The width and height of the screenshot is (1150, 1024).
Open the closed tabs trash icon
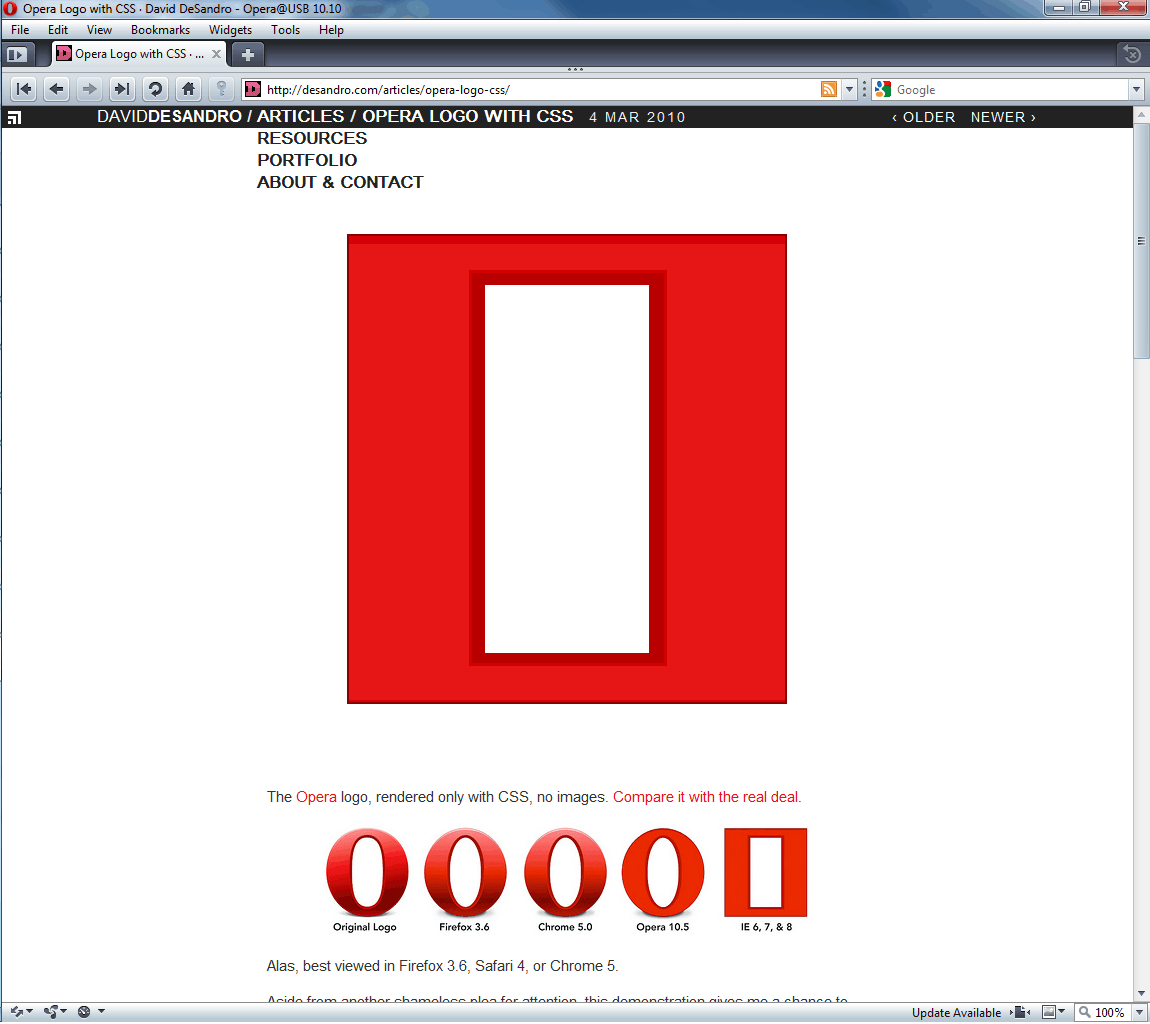tap(1132, 54)
